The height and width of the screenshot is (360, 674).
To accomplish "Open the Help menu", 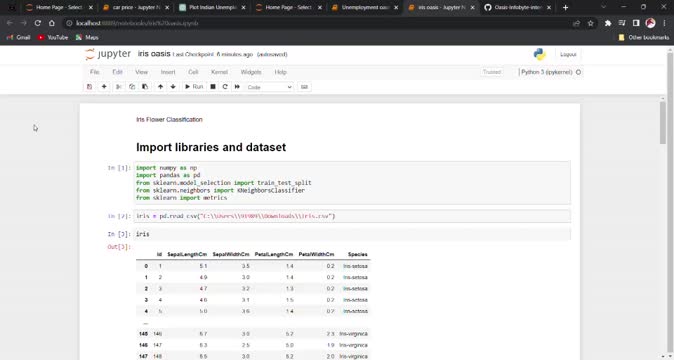I will tap(280, 72).
